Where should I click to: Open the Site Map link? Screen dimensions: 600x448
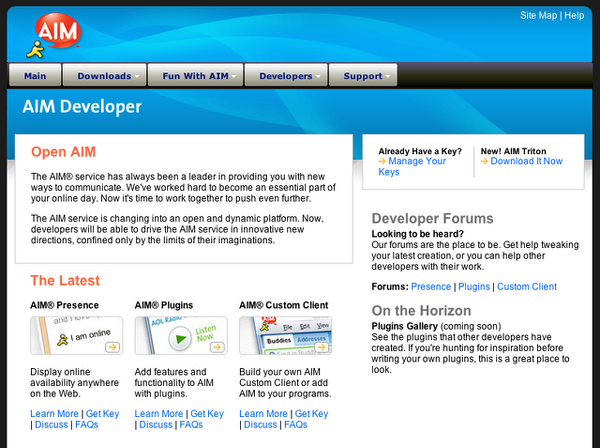(x=538, y=16)
